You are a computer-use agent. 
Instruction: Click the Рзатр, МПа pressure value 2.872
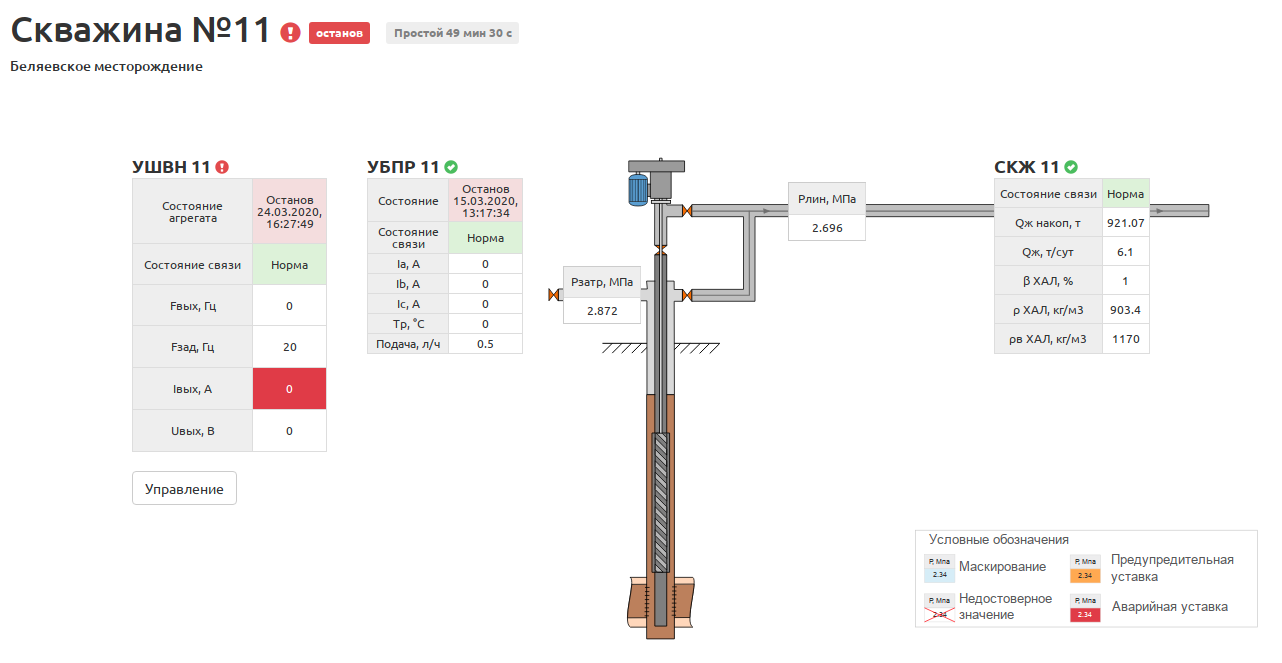[x=602, y=311]
